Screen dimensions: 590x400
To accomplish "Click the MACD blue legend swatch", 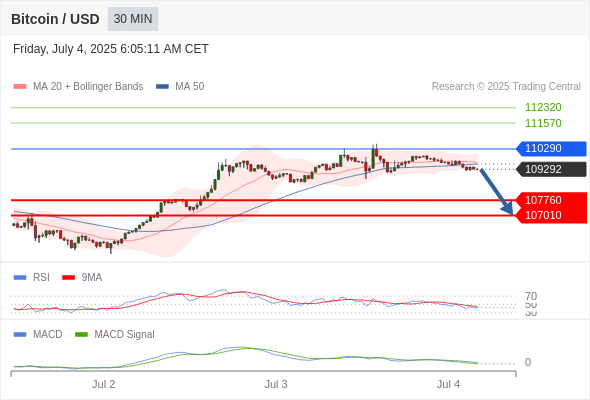I will coord(20,334).
